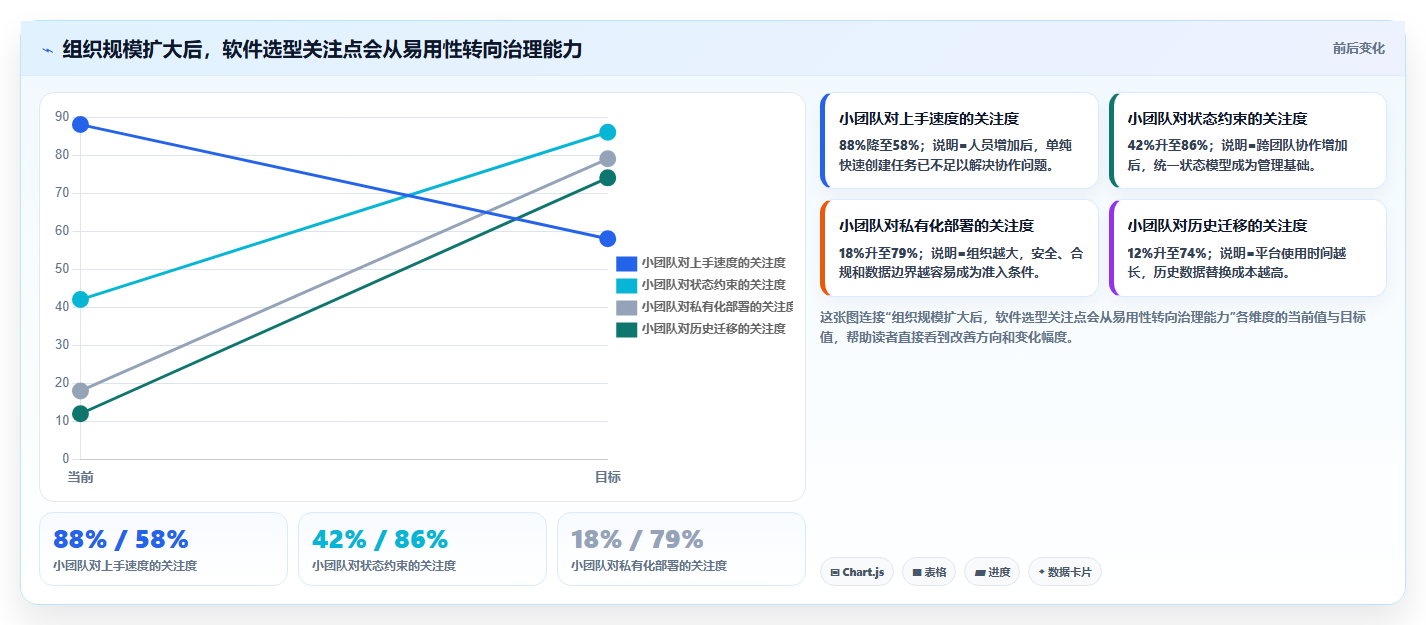This screenshot has width=1426, height=625.
Task: Open the 18% / 79% stat card
Action: [x=681, y=549]
